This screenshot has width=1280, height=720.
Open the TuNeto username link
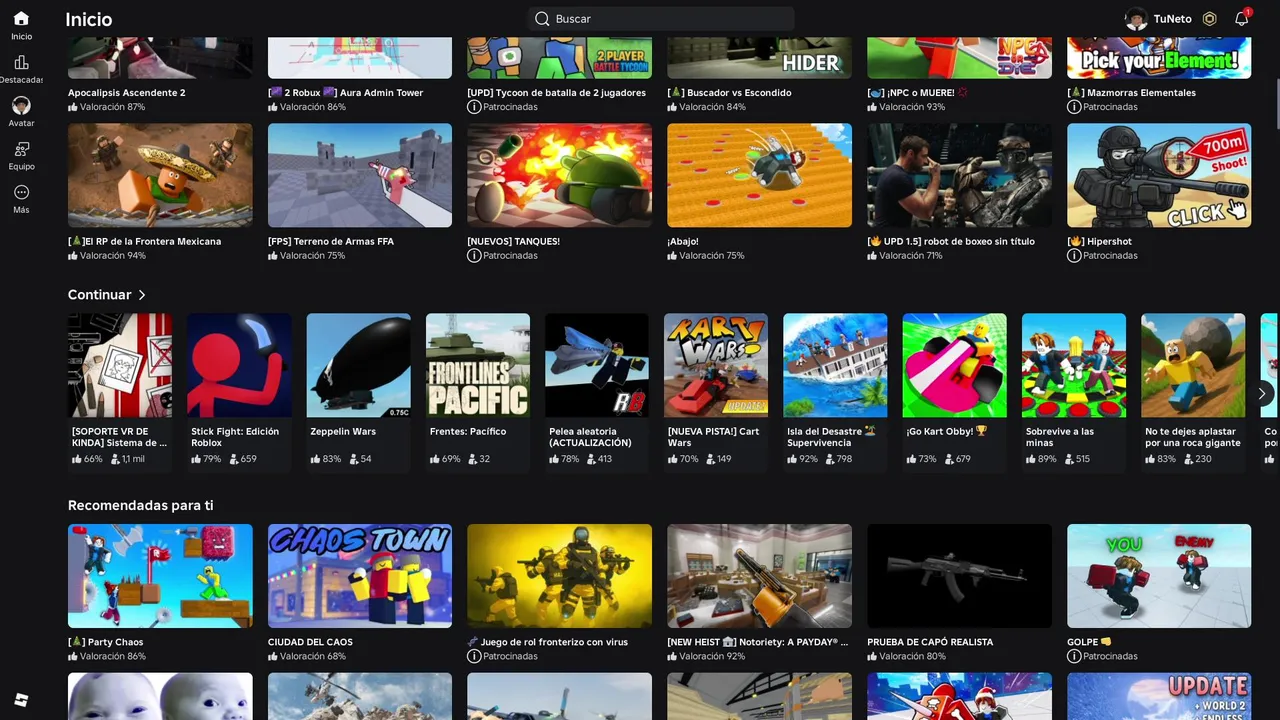tap(1172, 19)
